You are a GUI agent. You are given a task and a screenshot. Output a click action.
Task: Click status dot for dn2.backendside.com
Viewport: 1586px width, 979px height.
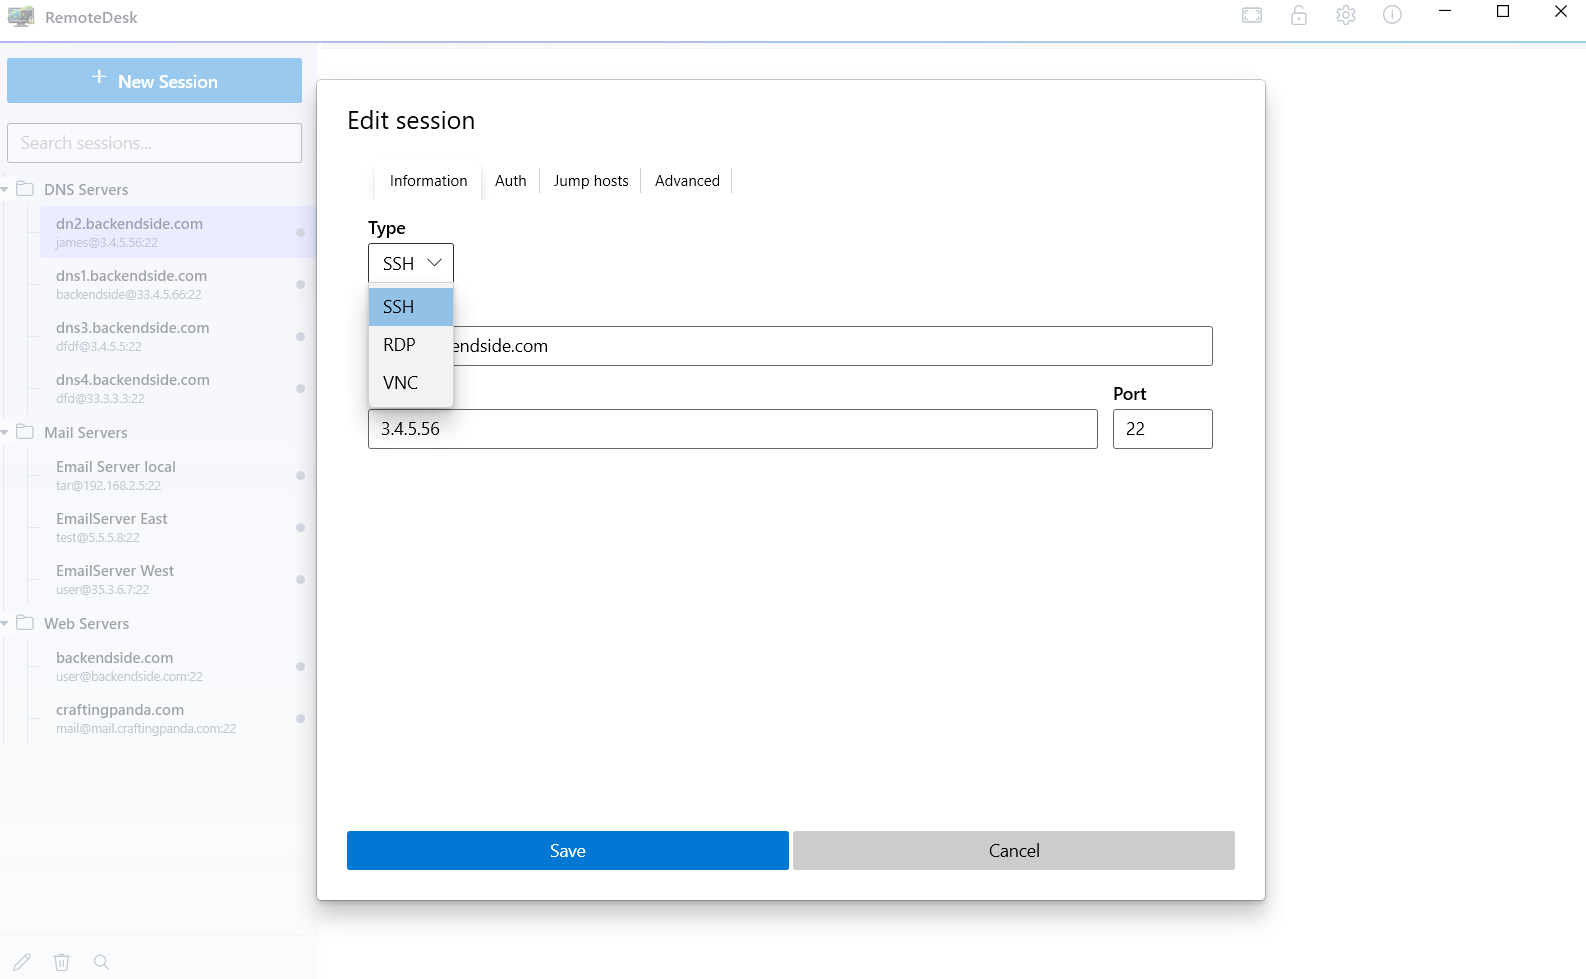tap(300, 232)
